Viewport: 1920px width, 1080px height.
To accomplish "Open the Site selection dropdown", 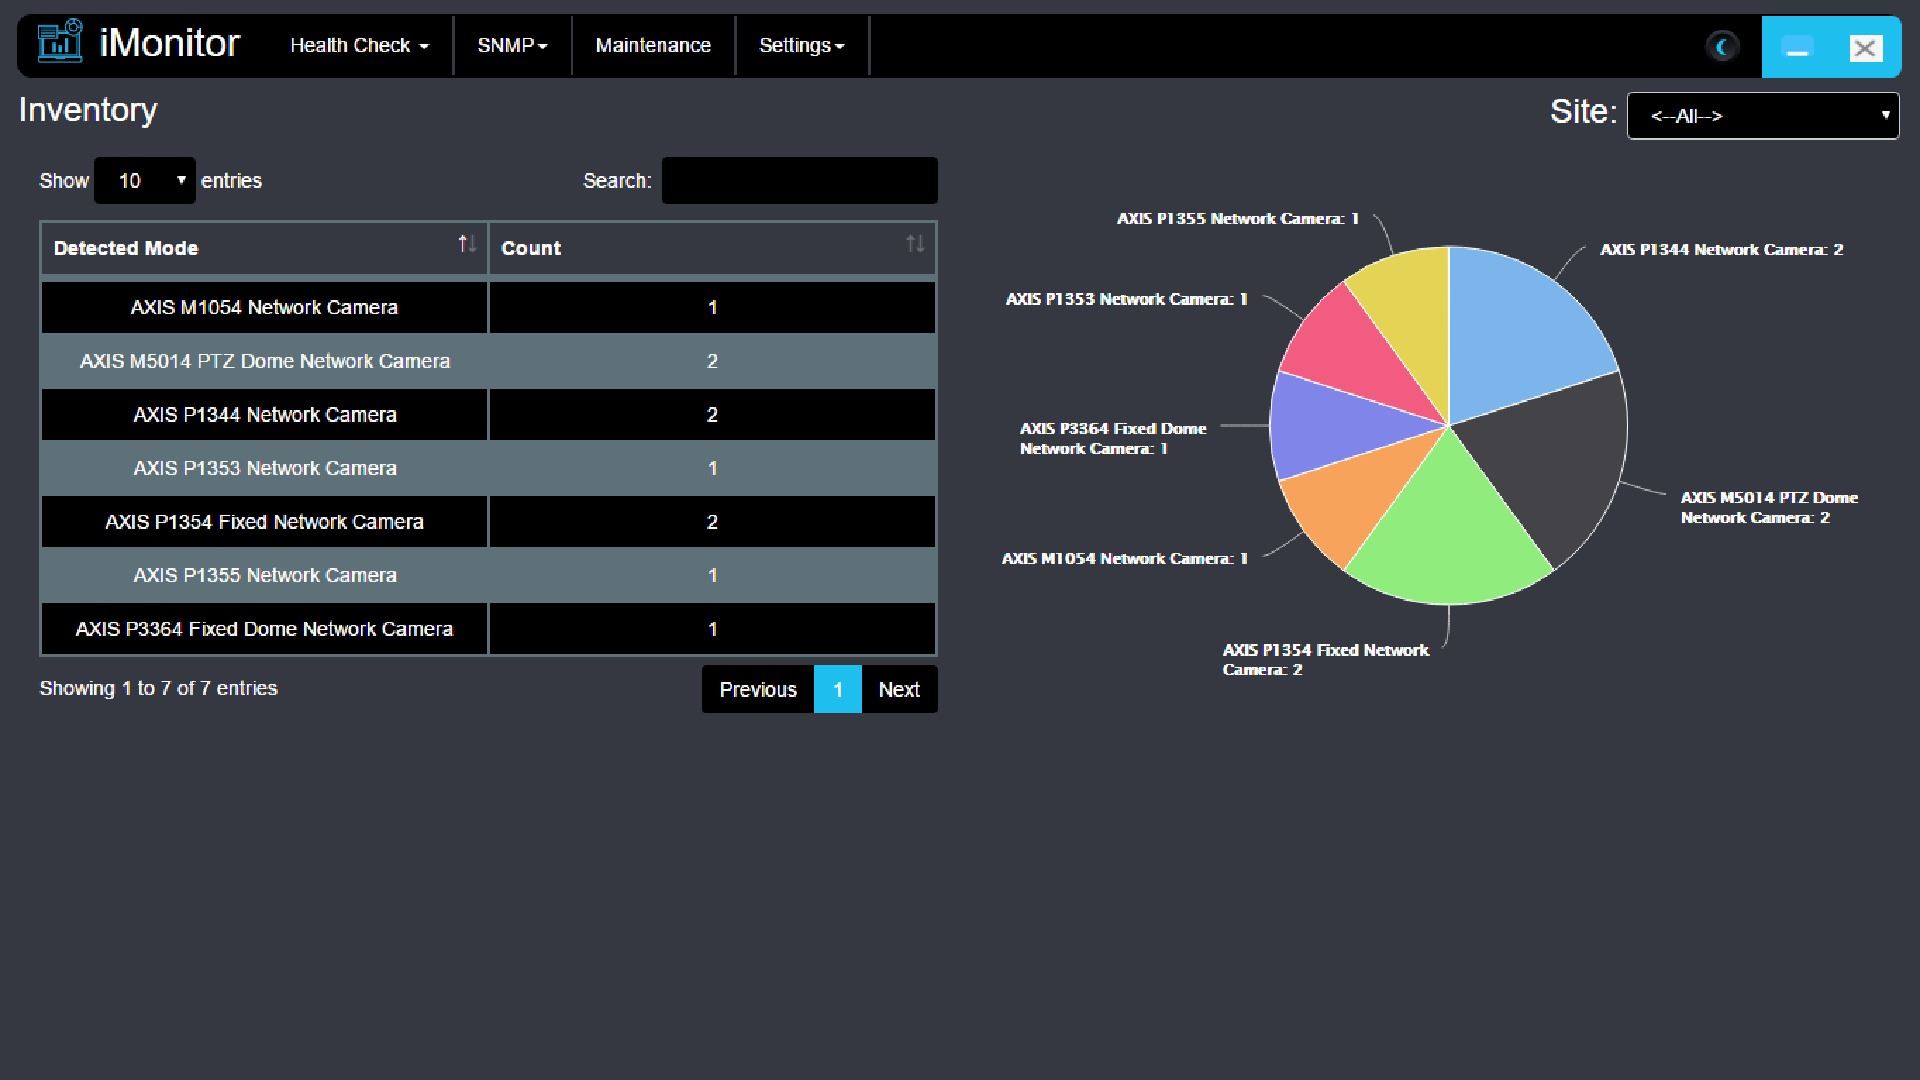I will click(1763, 116).
